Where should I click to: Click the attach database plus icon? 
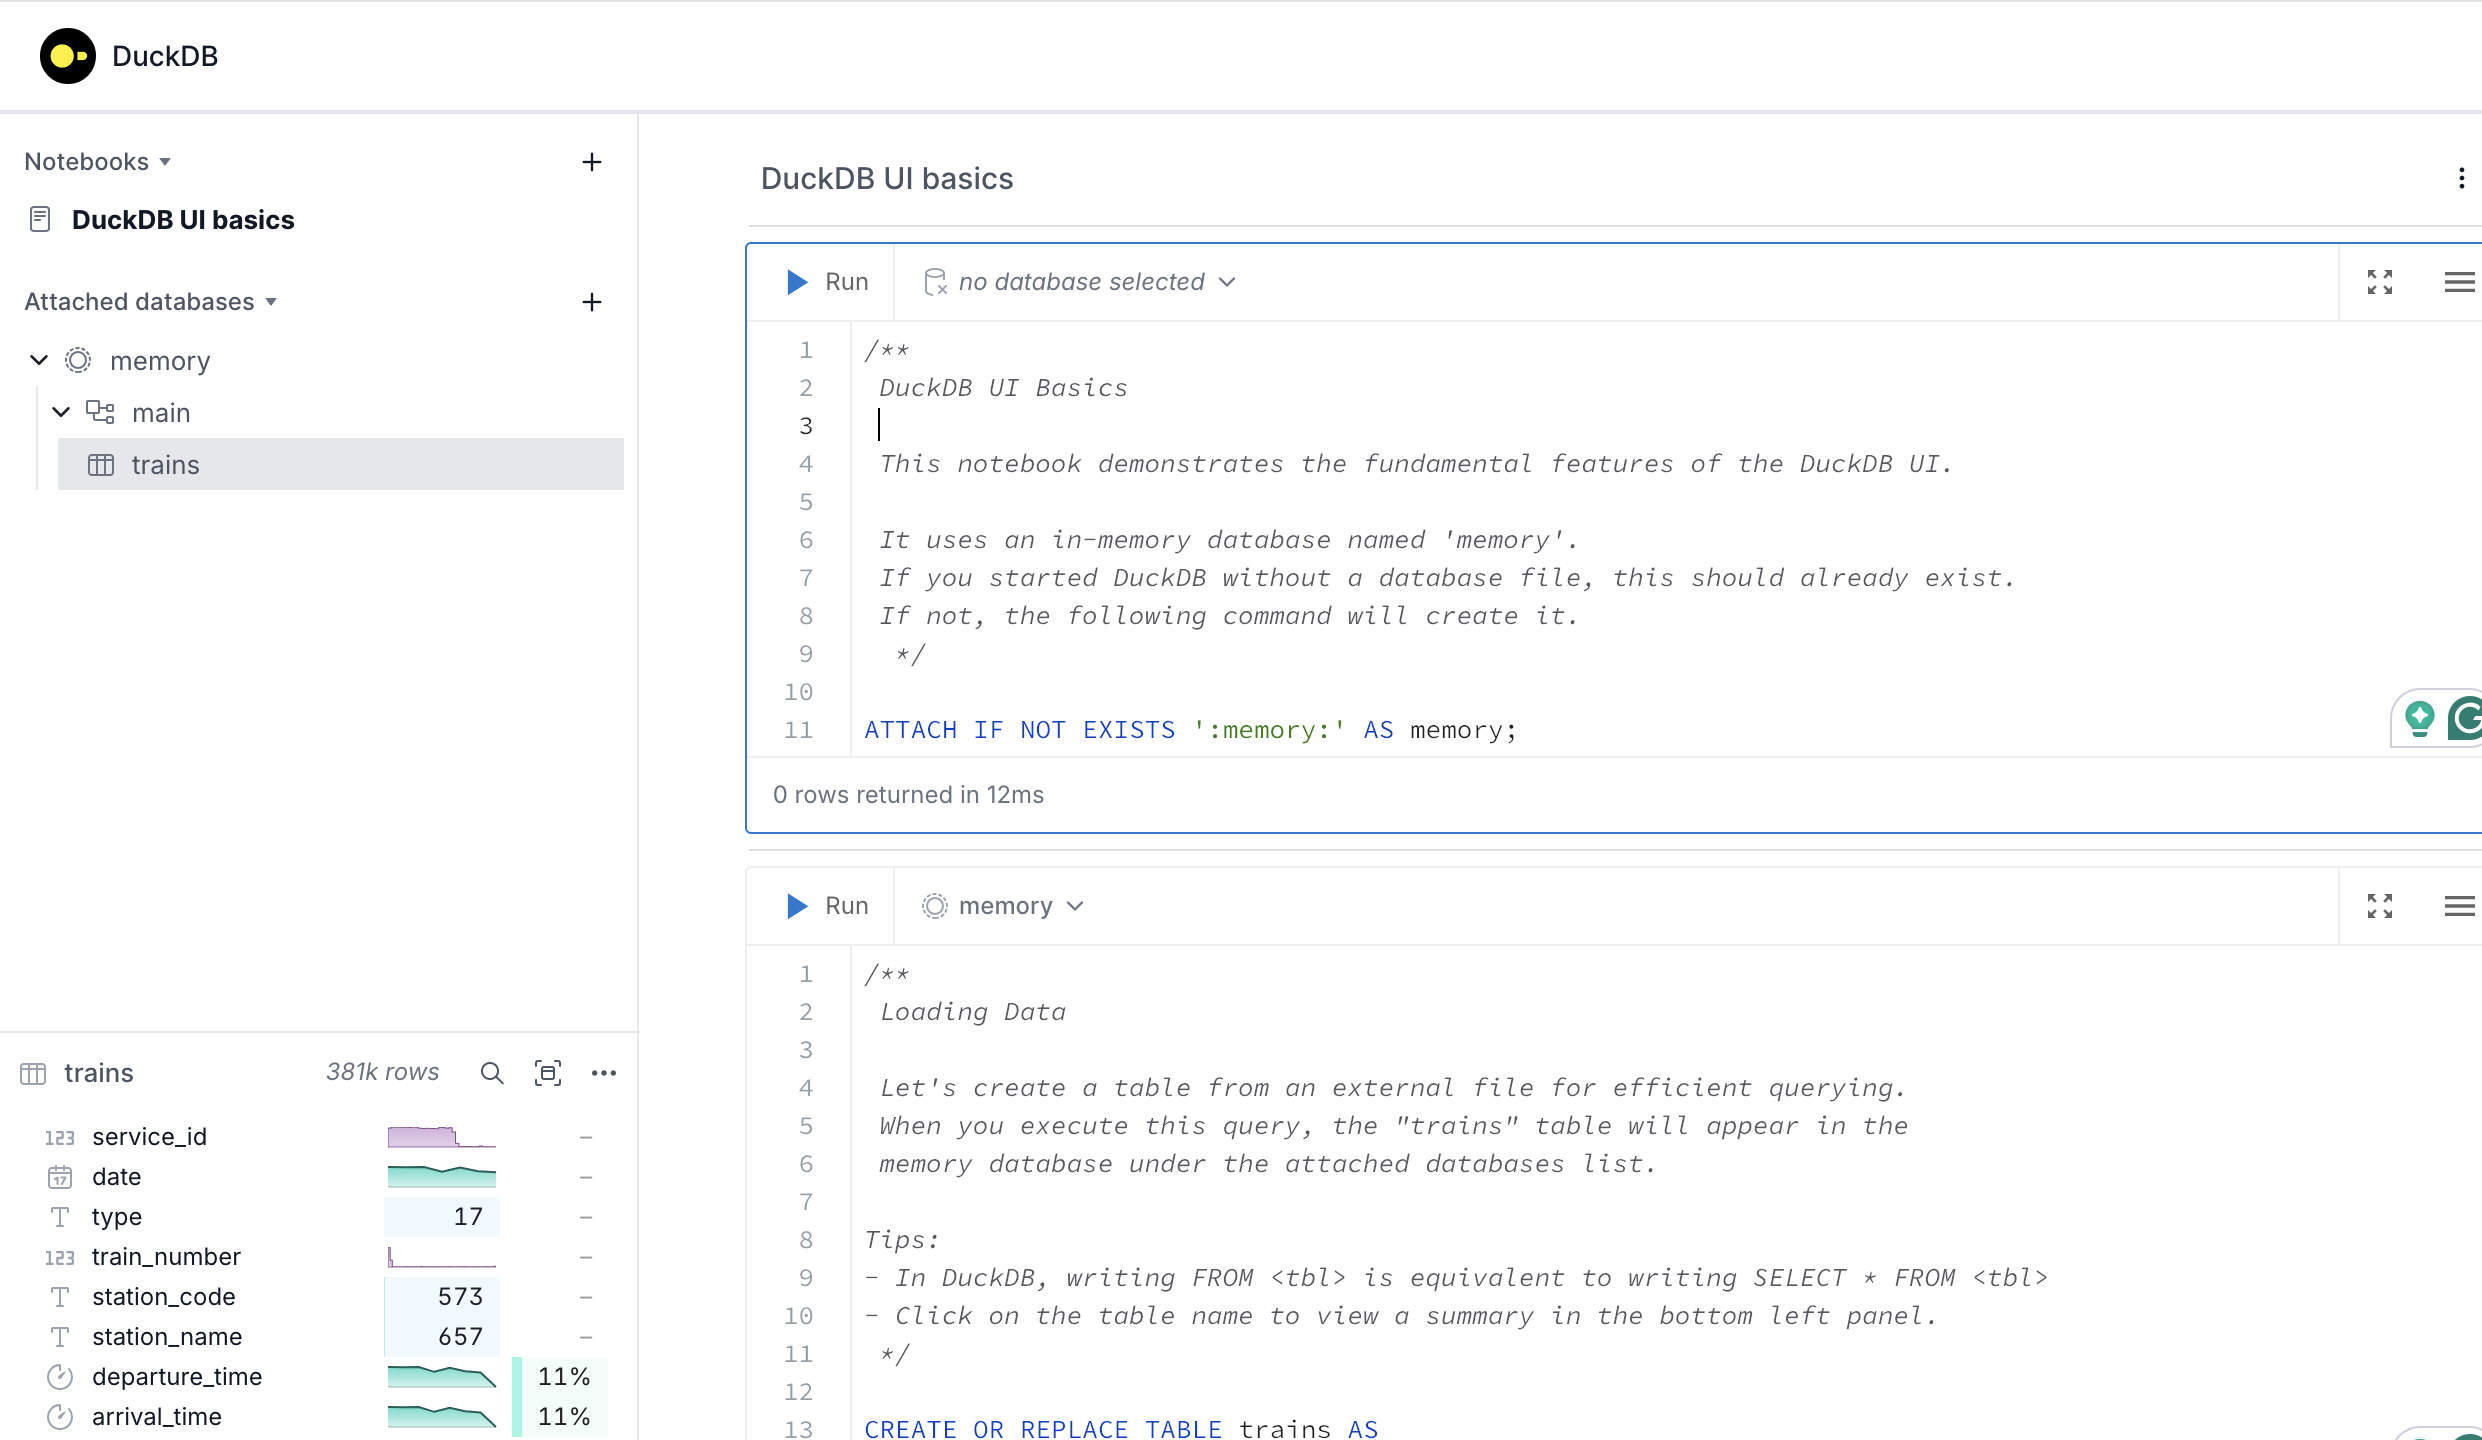pos(591,302)
